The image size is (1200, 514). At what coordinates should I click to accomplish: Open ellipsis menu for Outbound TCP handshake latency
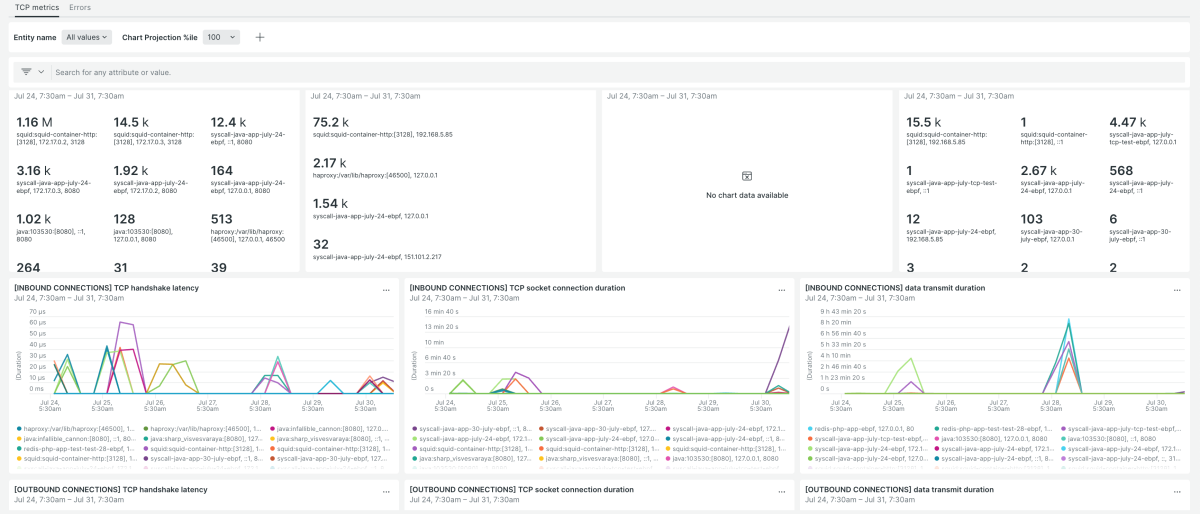[x=386, y=491]
